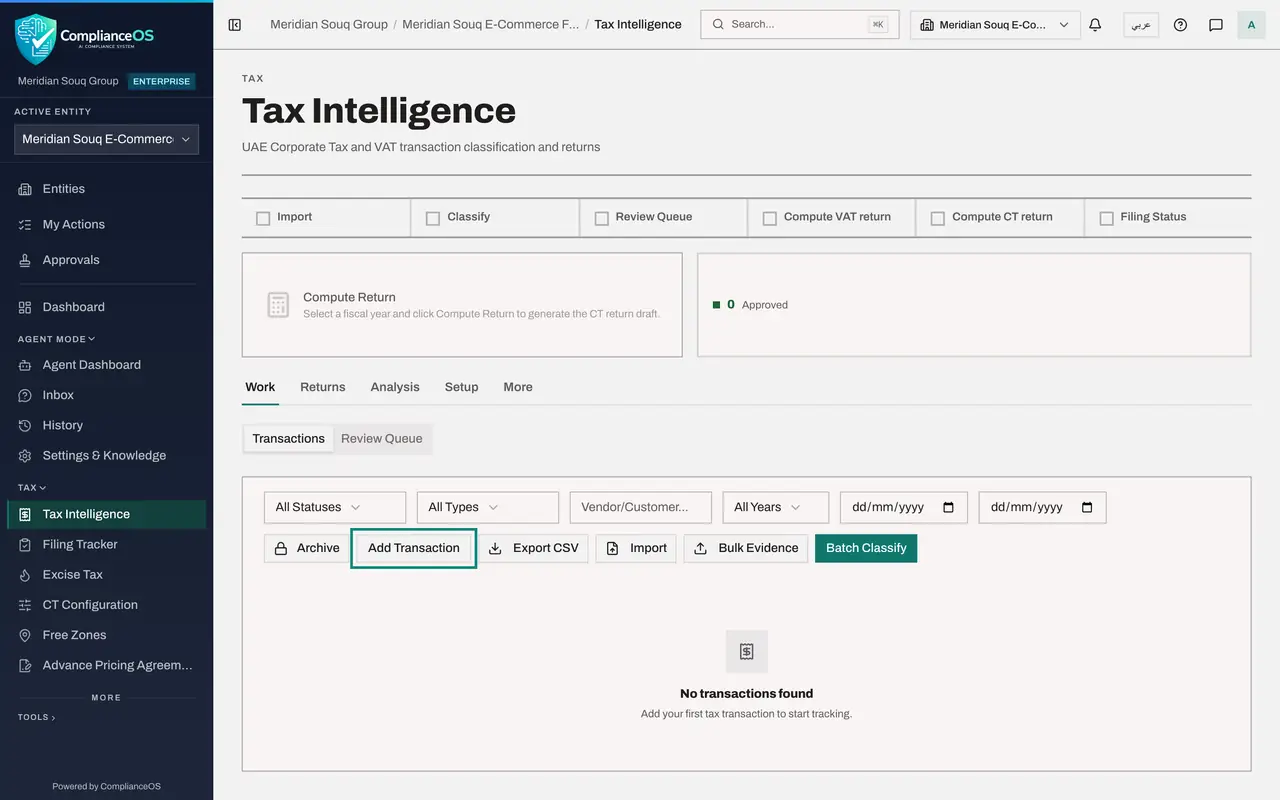Click Batch Classify button
The image size is (1280, 800).
866,548
